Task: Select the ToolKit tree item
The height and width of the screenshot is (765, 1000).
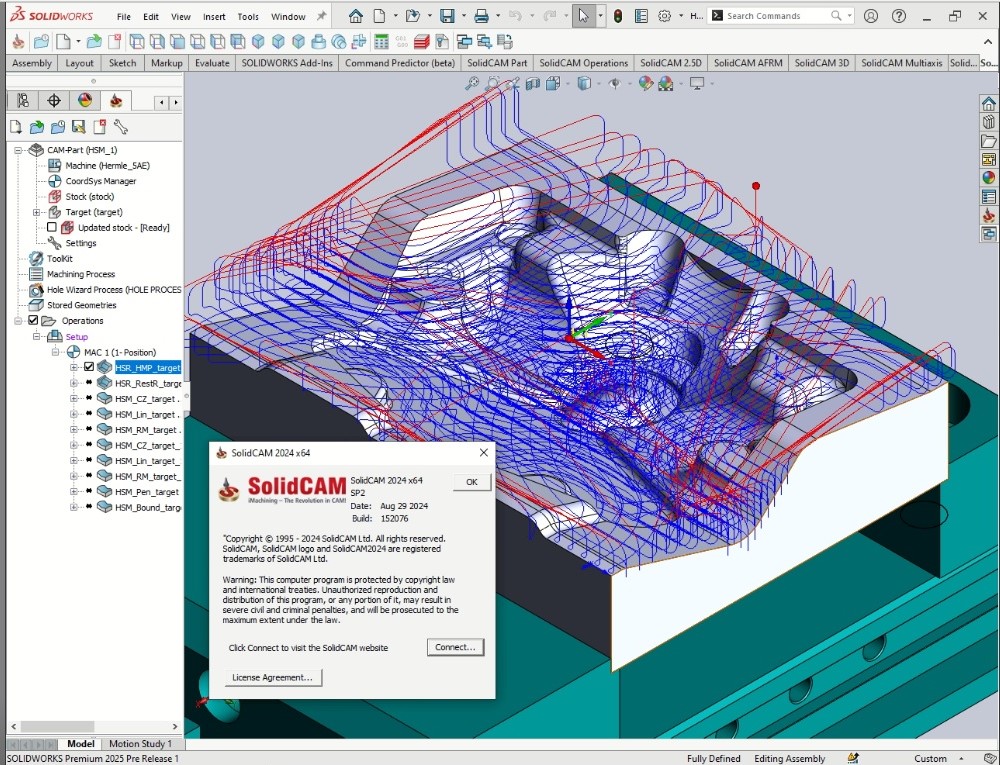Action: (59, 259)
